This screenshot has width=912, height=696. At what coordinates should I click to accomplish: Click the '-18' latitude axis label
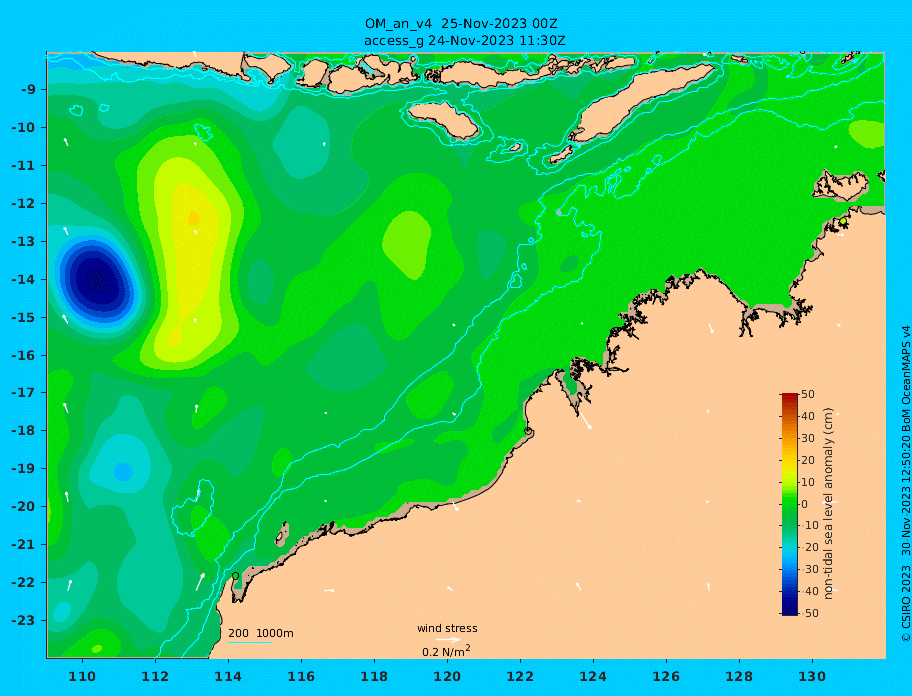click(23, 431)
